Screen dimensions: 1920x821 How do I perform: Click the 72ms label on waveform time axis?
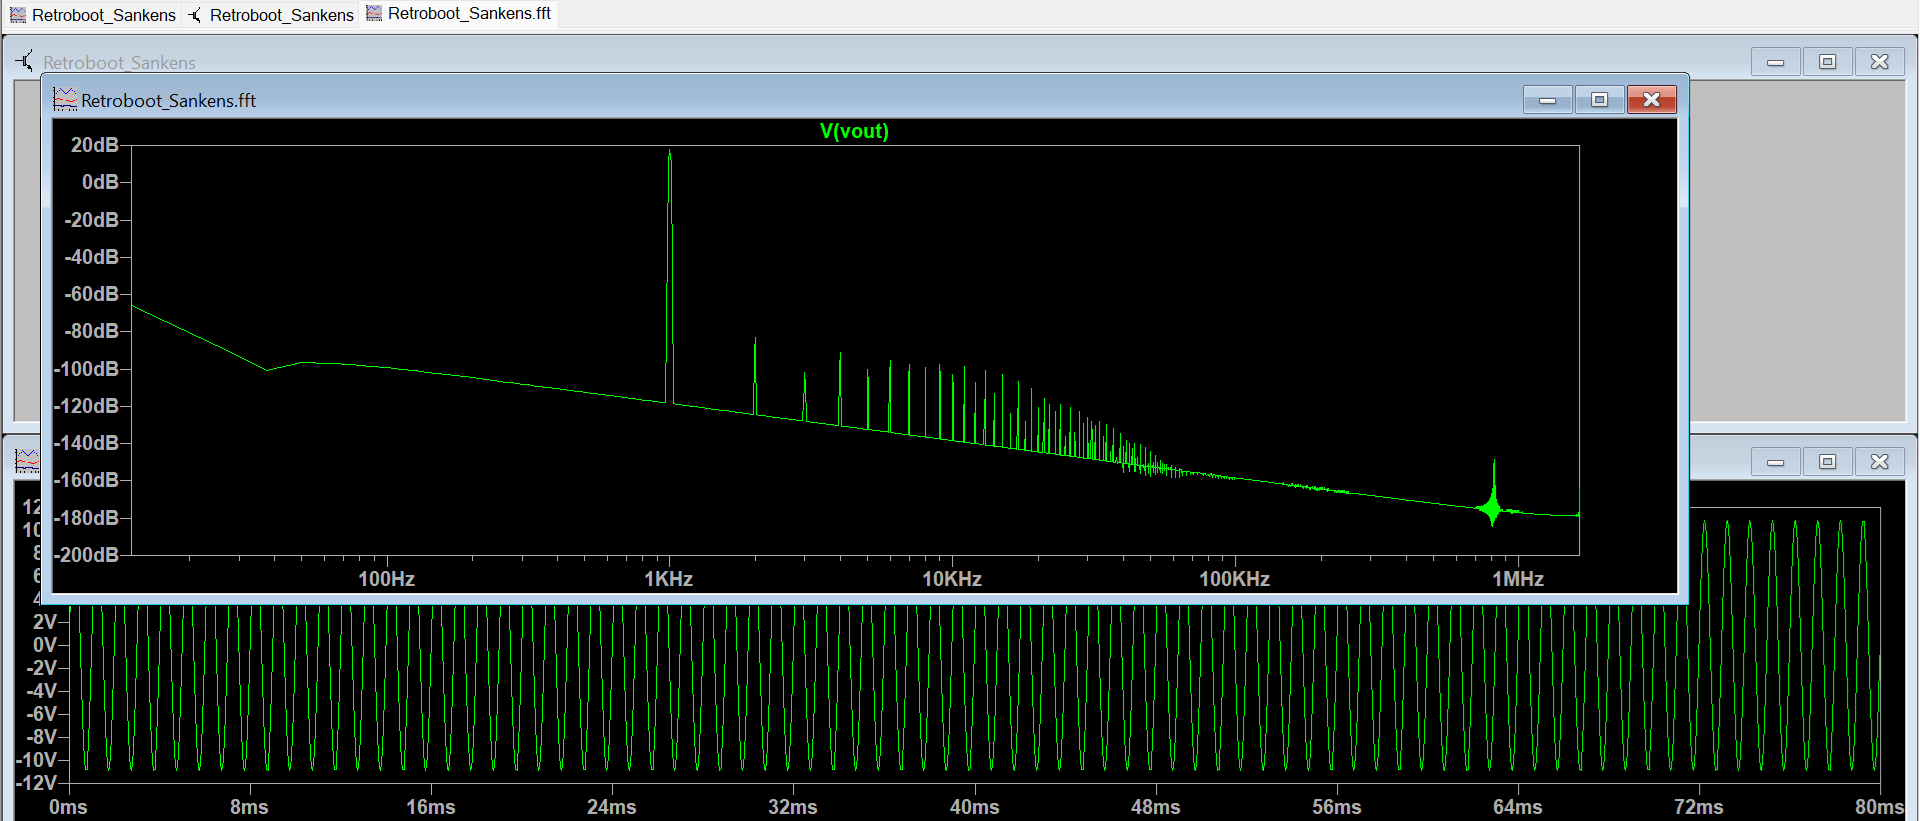(x=1699, y=807)
